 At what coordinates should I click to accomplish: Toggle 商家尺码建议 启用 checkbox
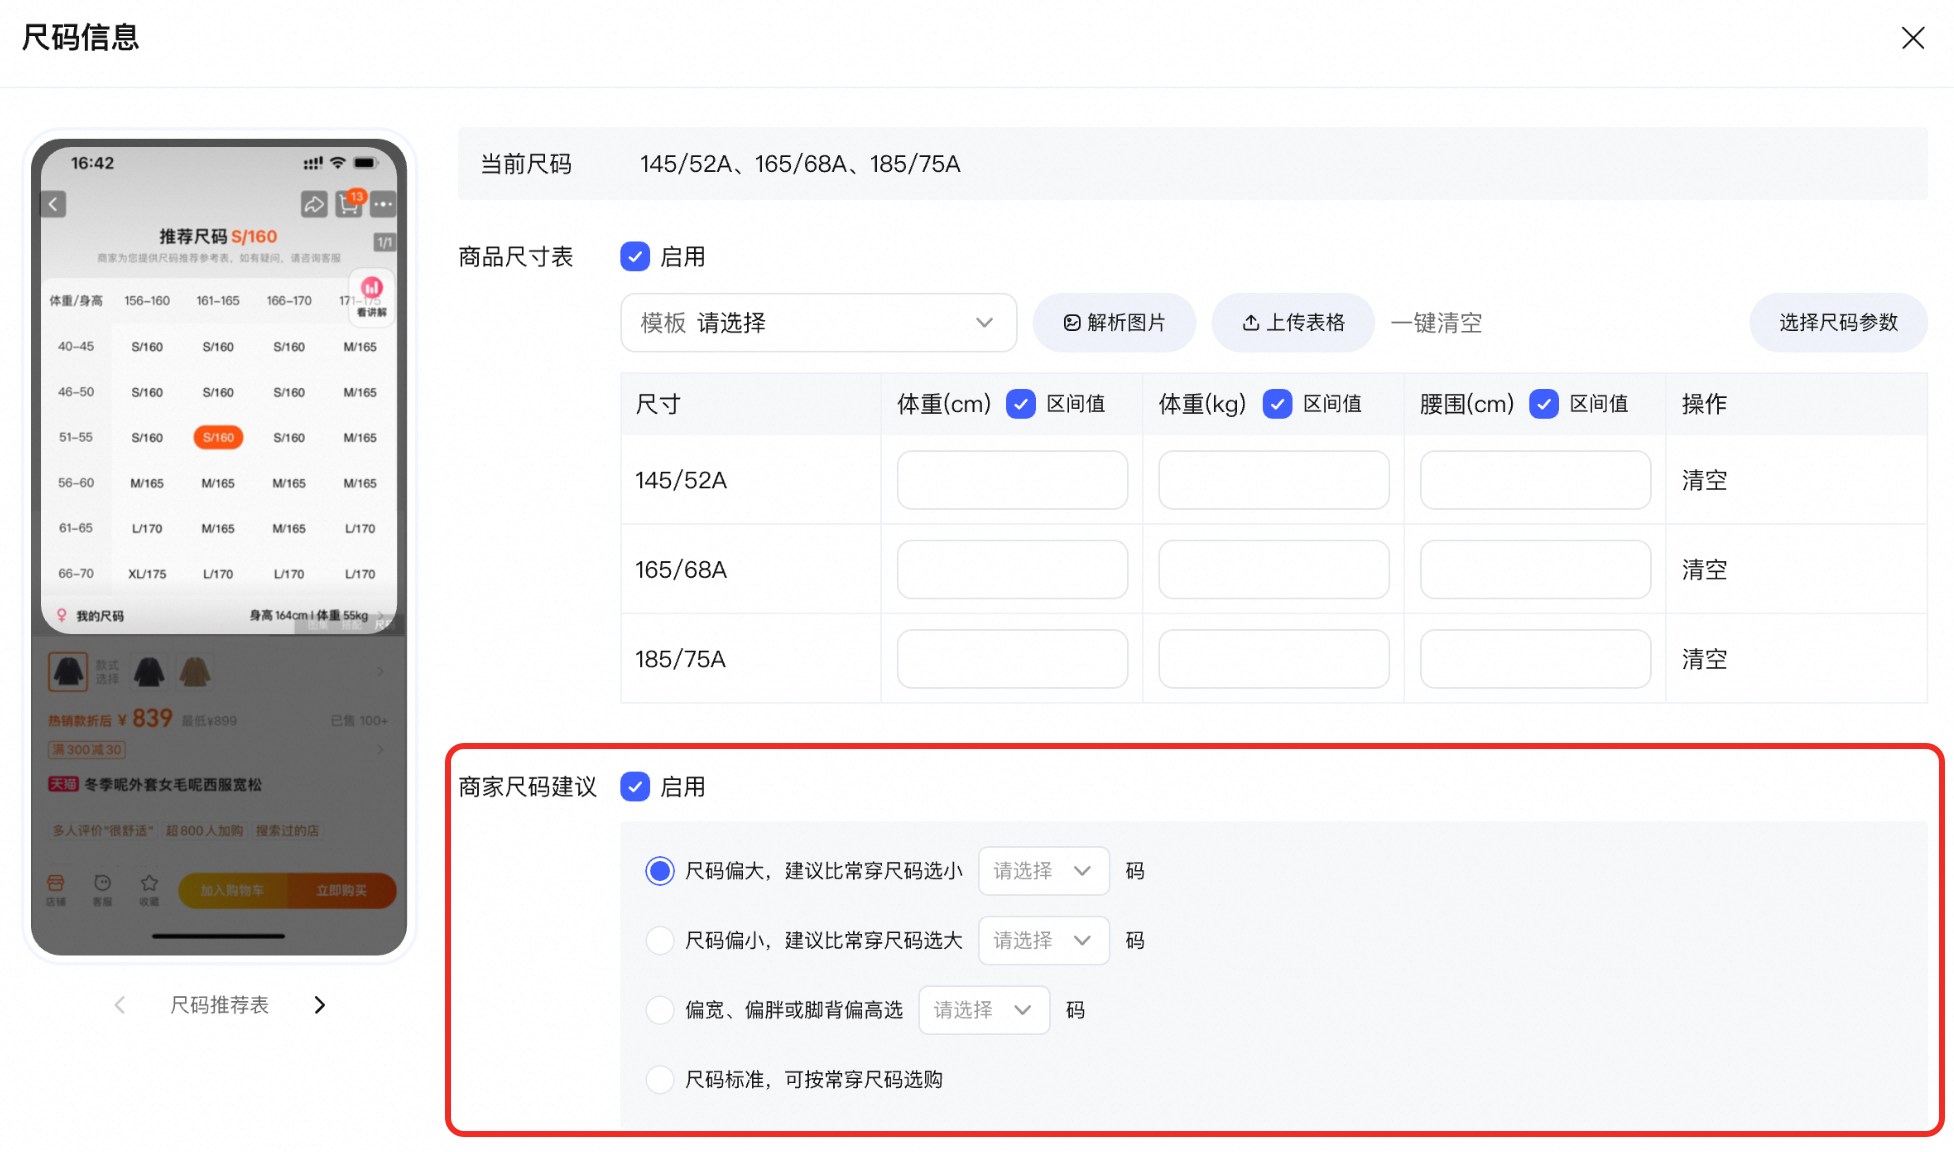[635, 787]
